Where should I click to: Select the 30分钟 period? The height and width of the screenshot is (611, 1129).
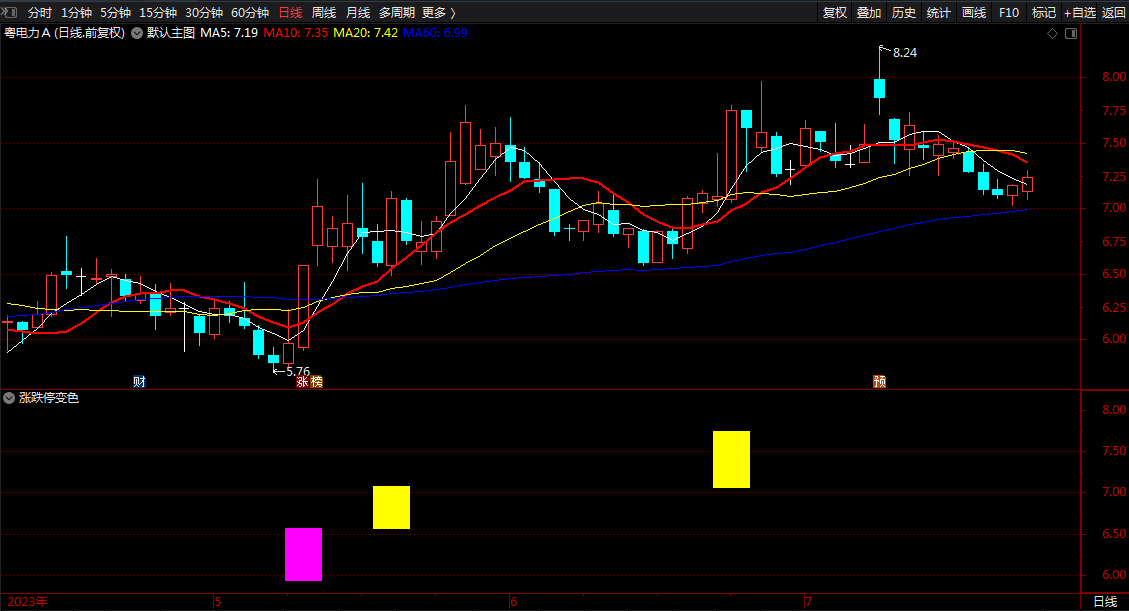pyautogui.click(x=204, y=12)
